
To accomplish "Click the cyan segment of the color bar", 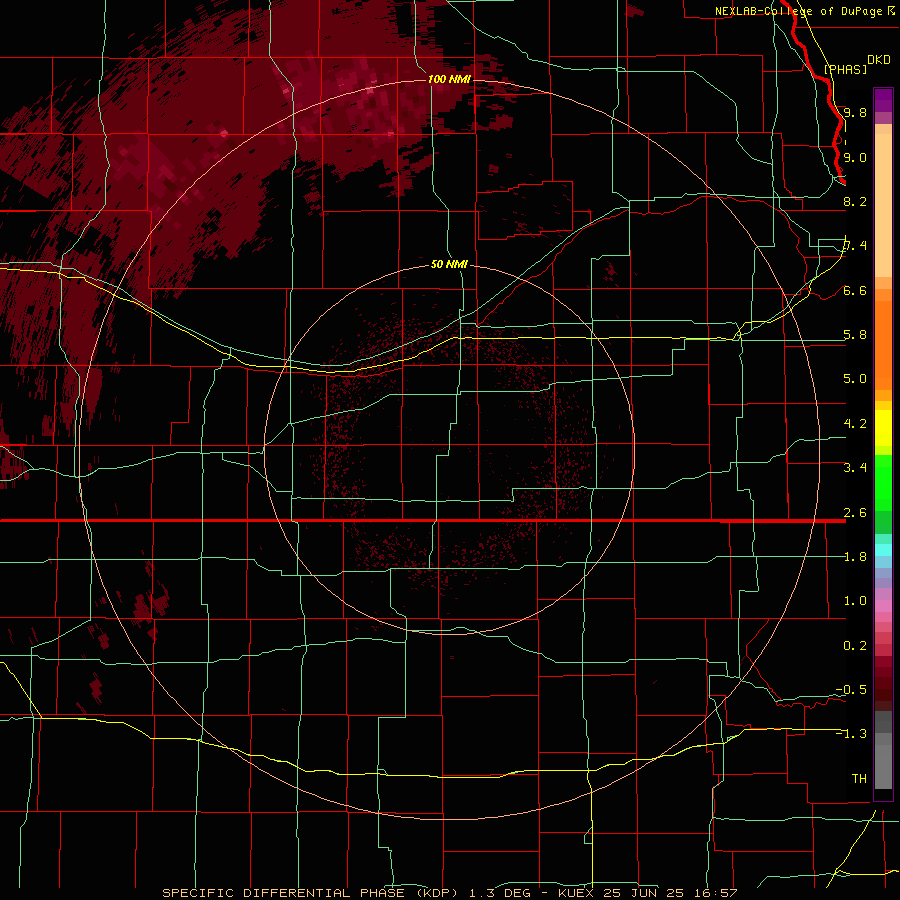I will (883, 550).
